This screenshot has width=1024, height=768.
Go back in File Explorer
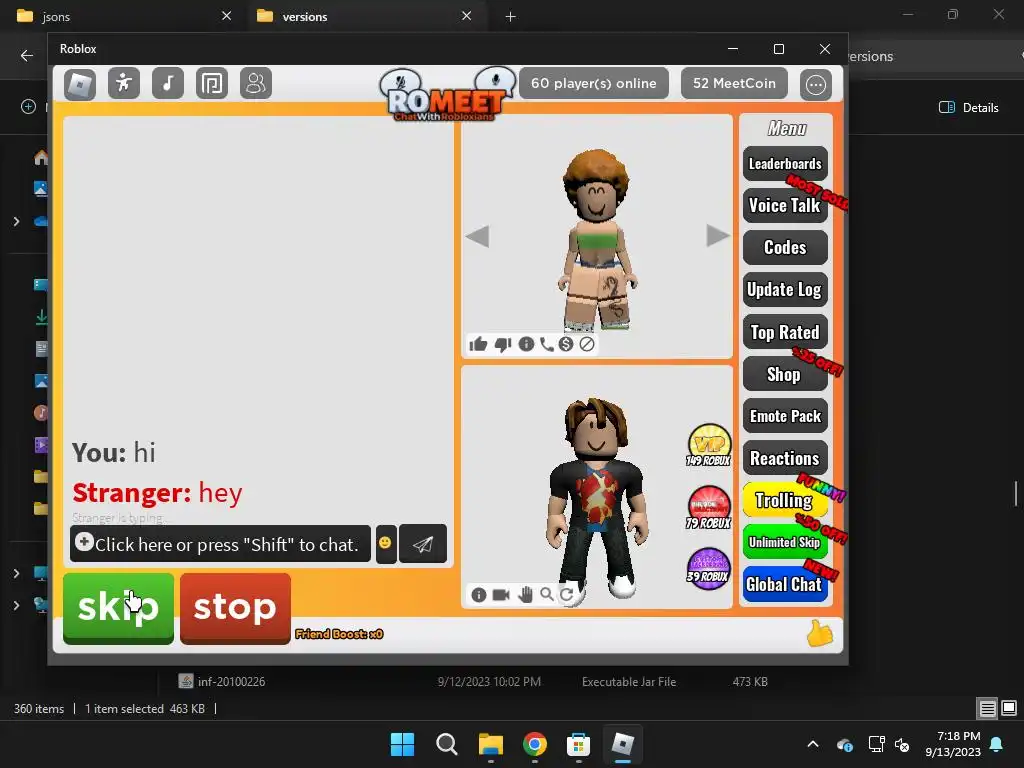click(x=27, y=56)
